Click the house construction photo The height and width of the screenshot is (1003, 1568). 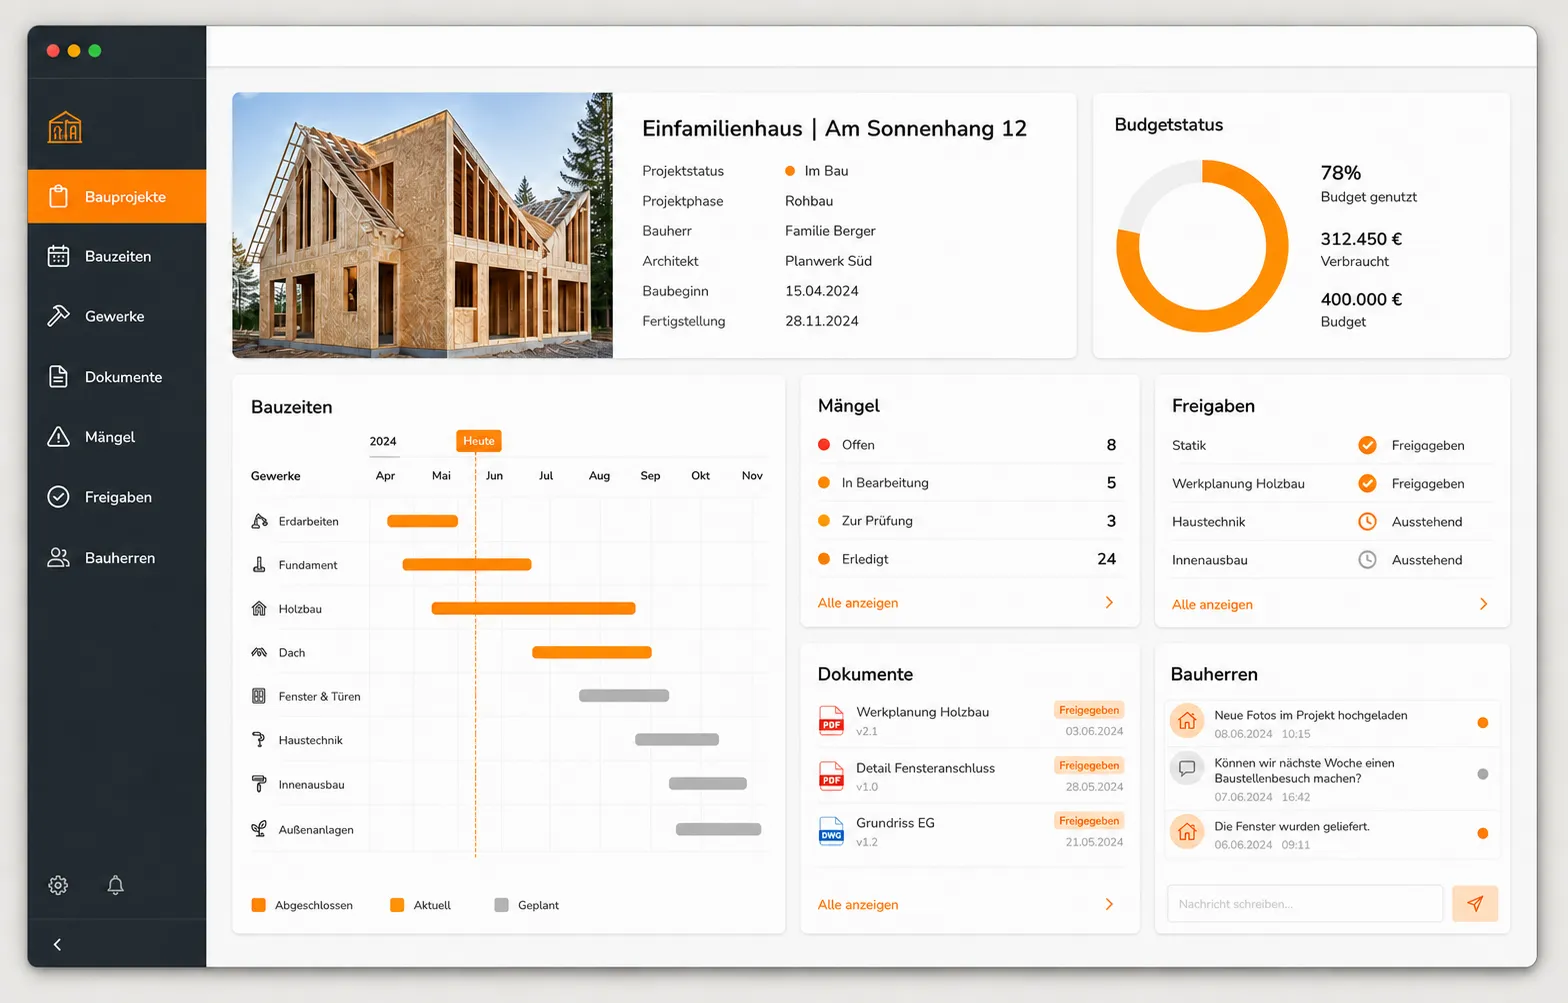click(422, 225)
